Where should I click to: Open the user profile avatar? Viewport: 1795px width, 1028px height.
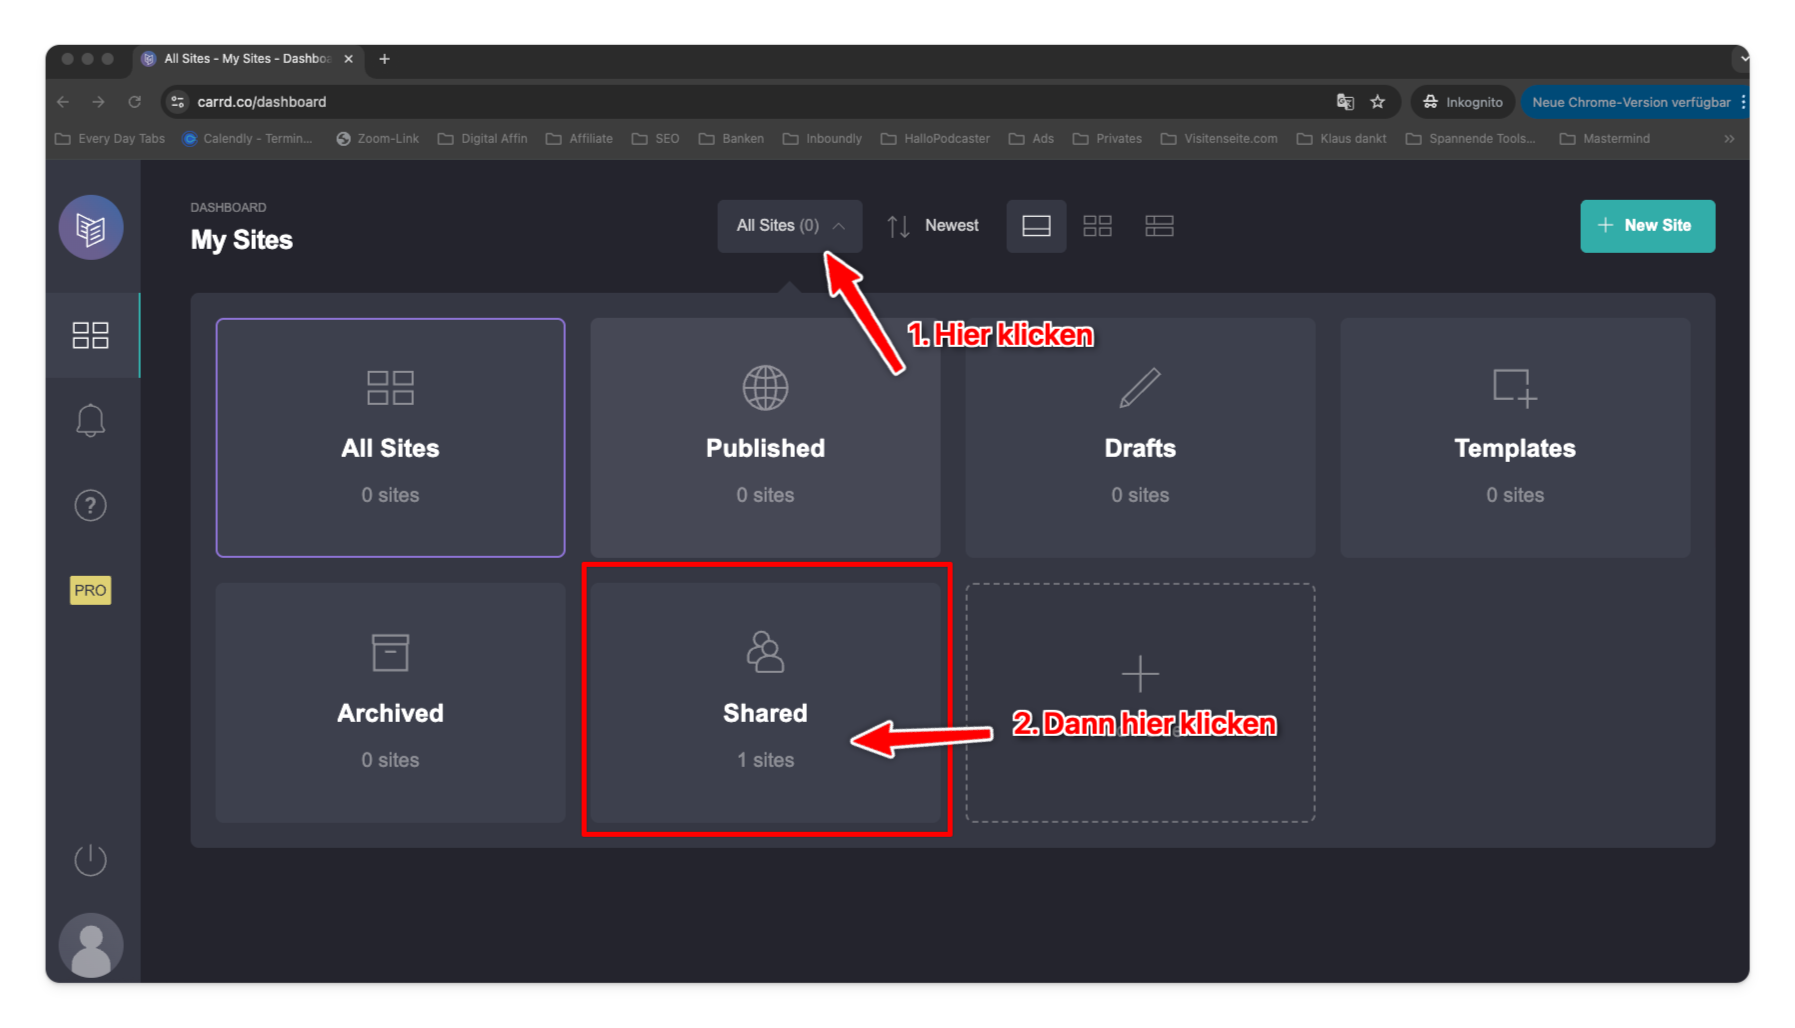[90, 946]
